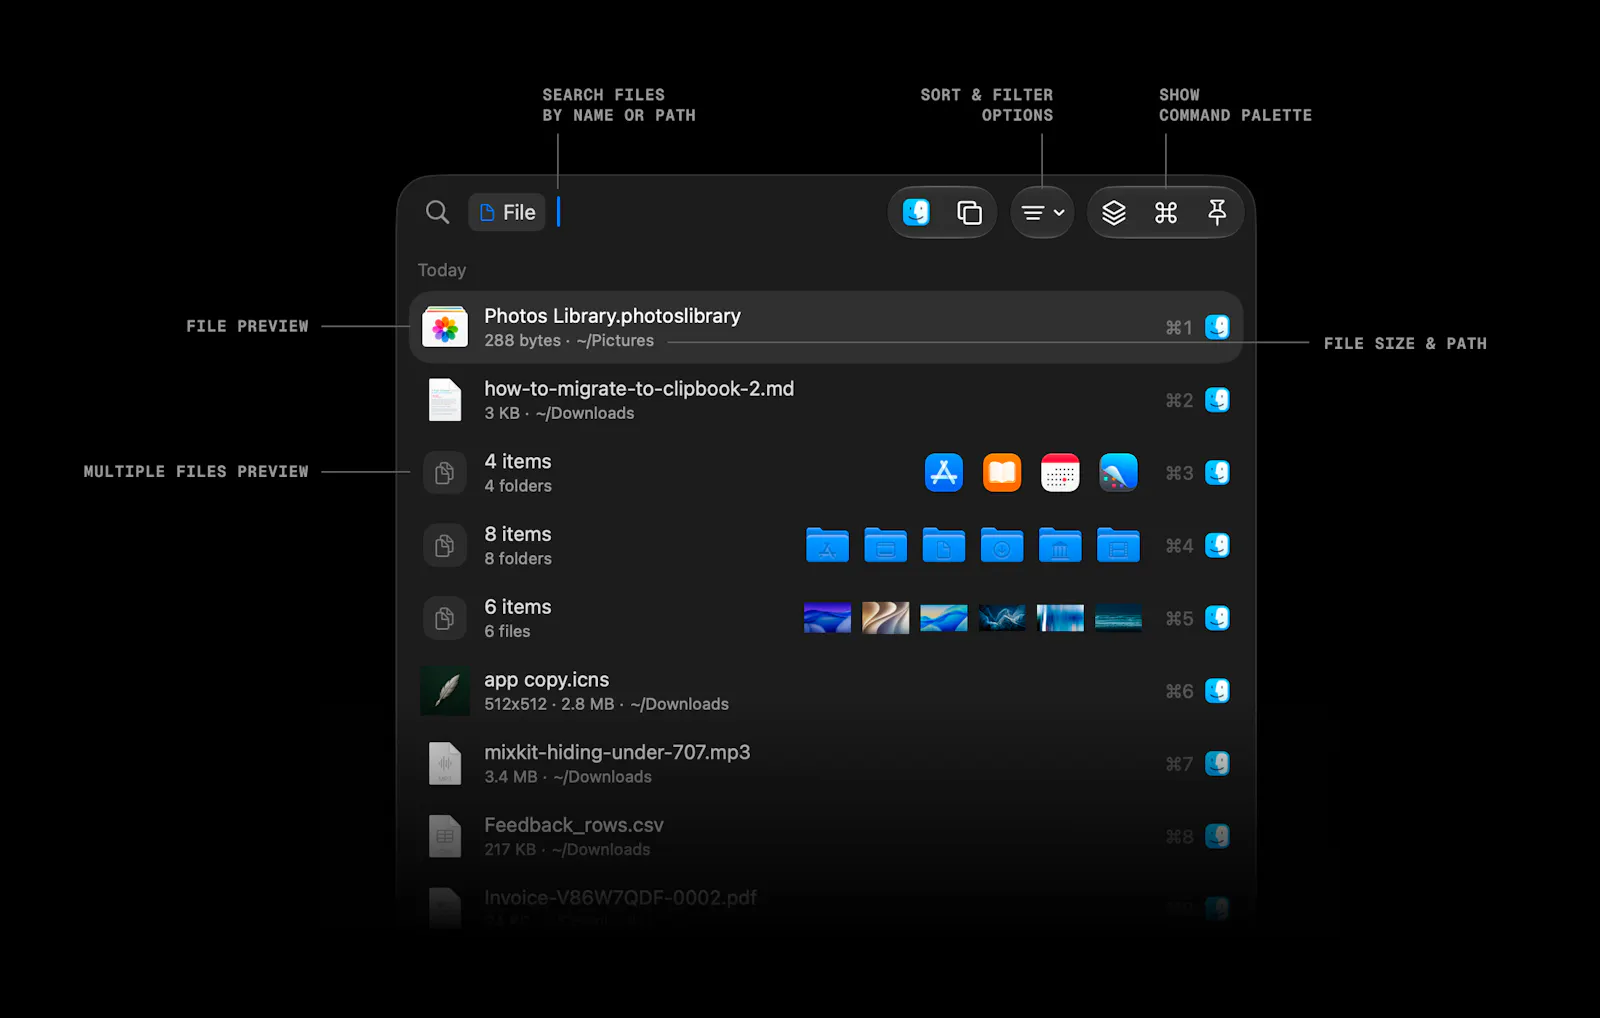The image size is (1600, 1018).
Task: Select the app copy.icns entry
Action: coord(826,691)
